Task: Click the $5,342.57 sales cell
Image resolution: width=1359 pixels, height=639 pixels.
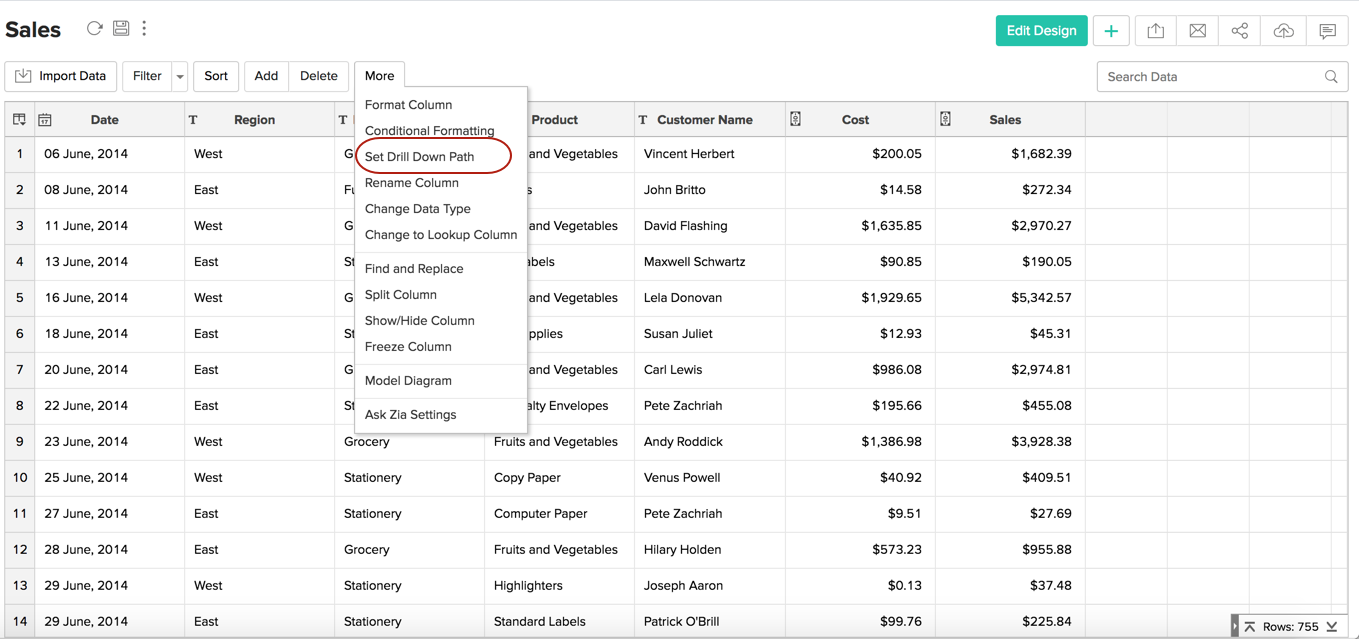Action: coord(1010,298)
